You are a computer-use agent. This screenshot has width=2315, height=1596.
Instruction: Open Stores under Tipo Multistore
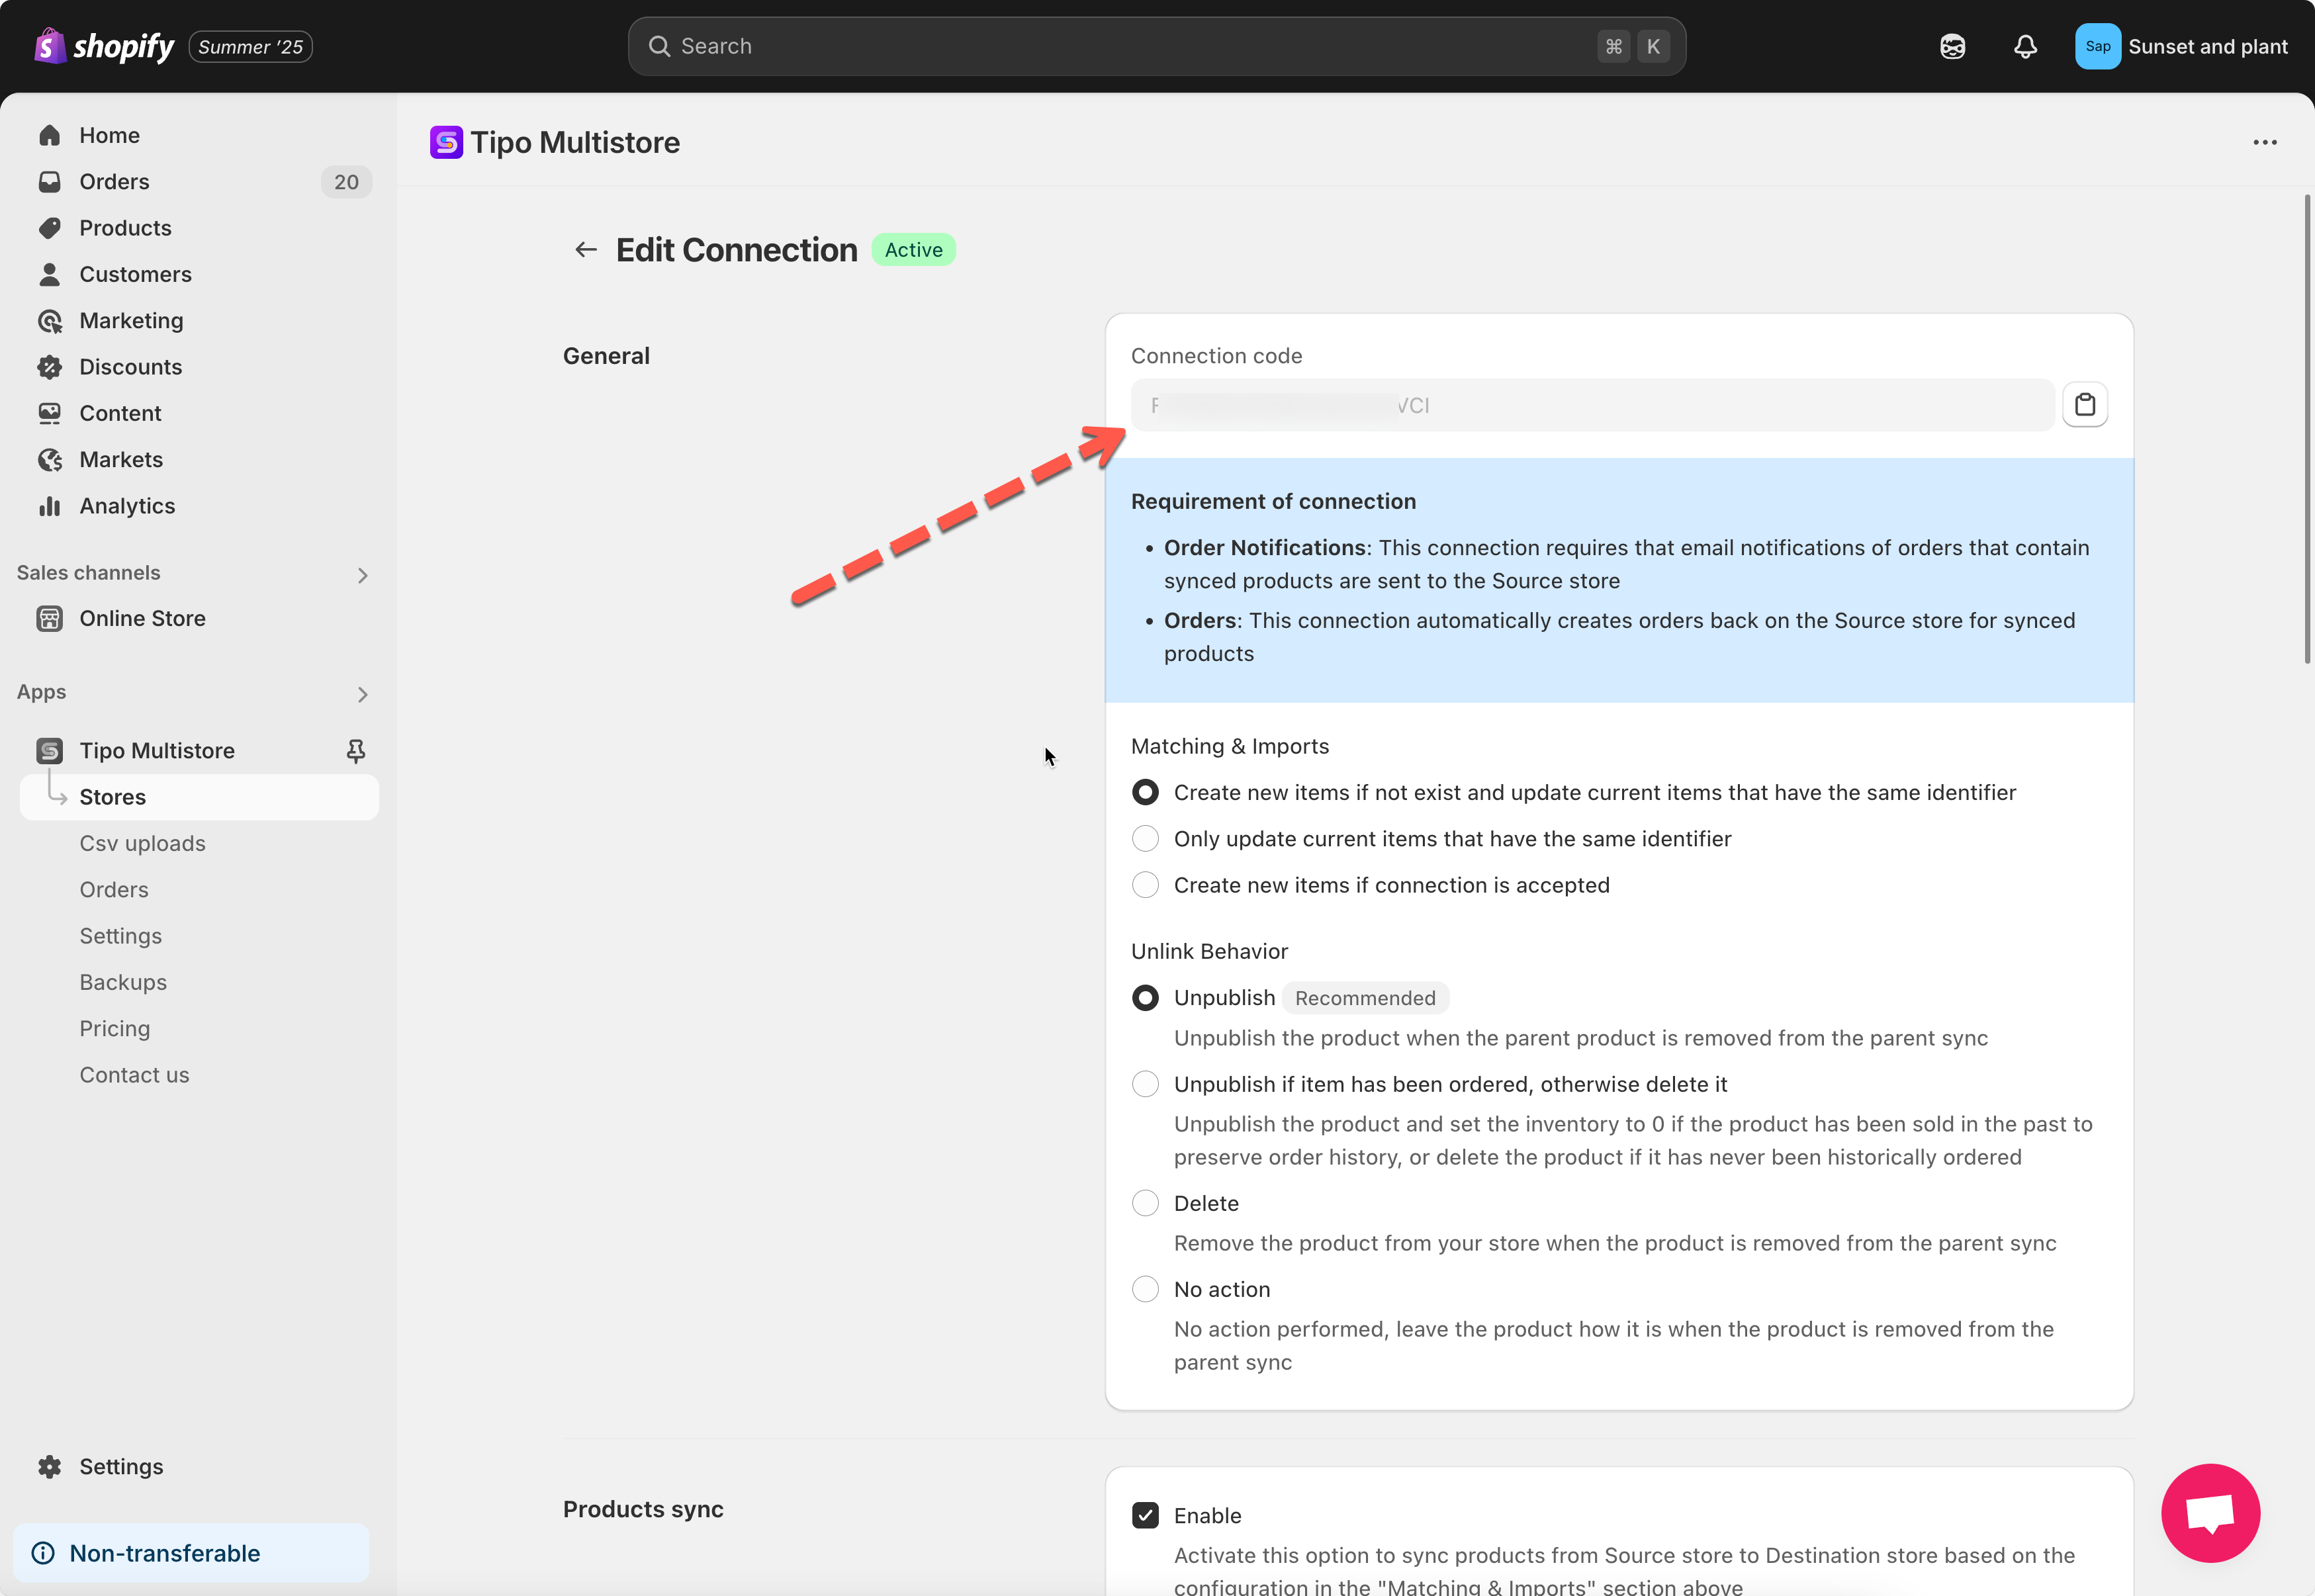(199, 797)
